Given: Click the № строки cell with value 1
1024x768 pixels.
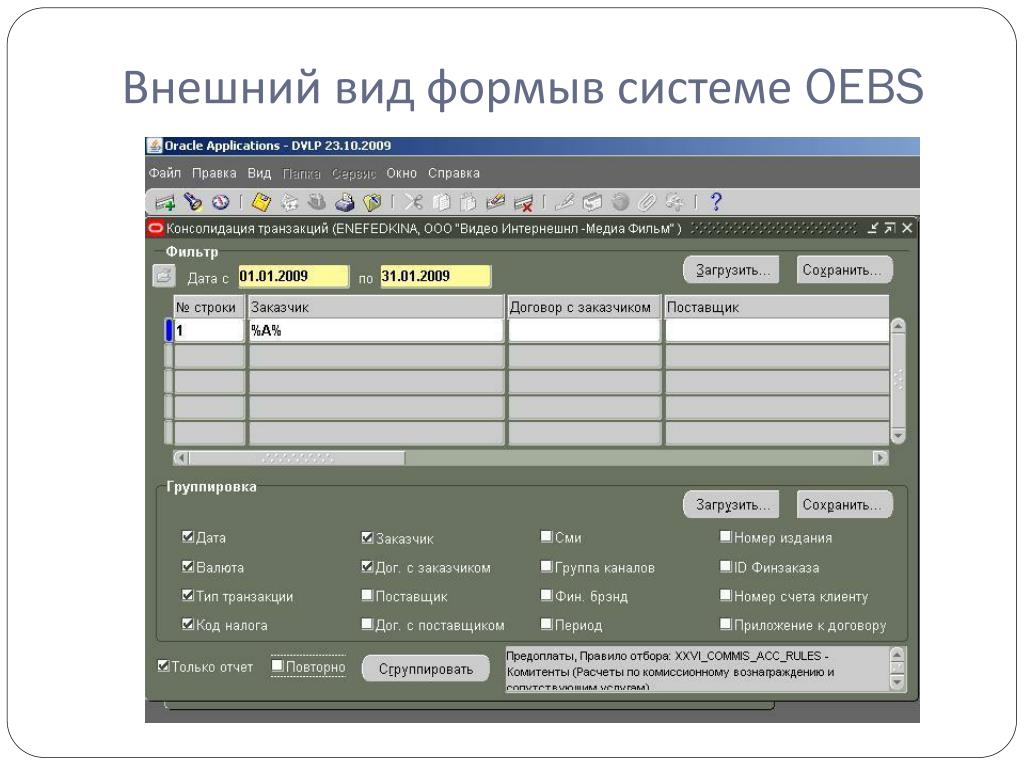Looking at the screenshot, I should point(208,330).
